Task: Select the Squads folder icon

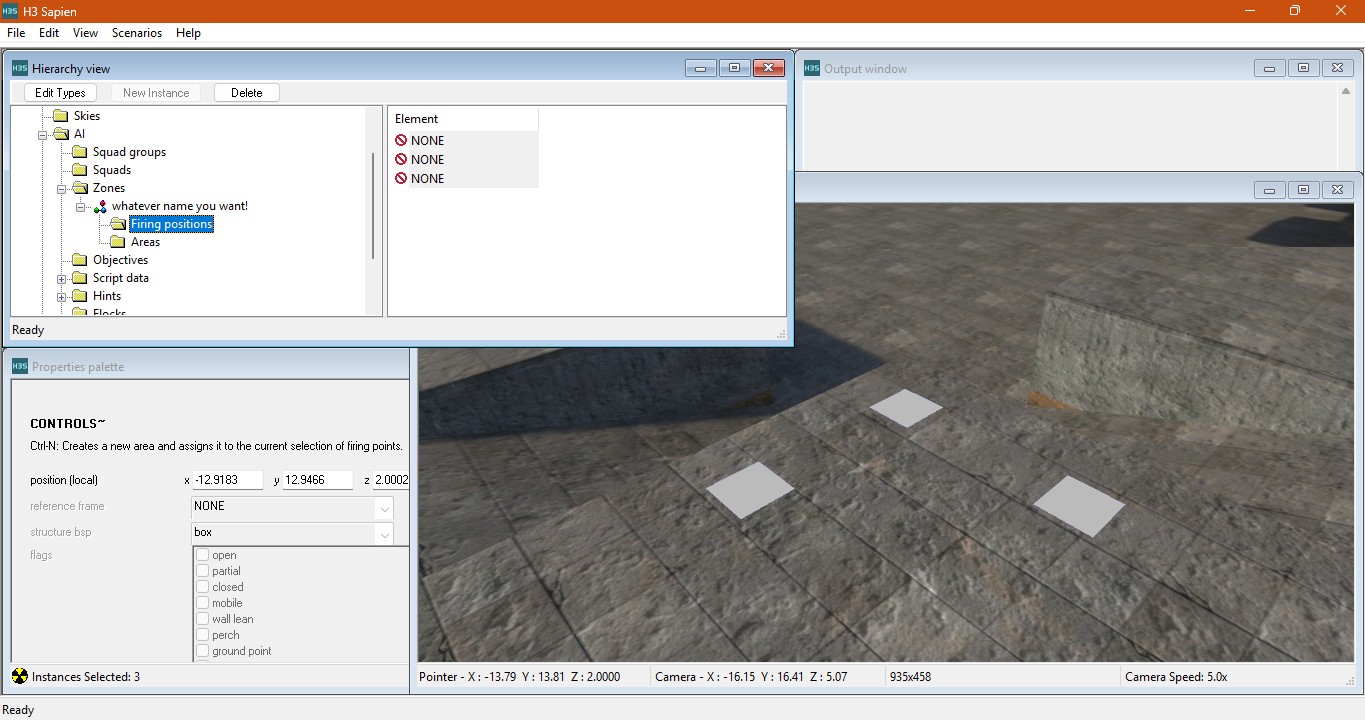Action: pyautogui.click(x=80, y=170)
